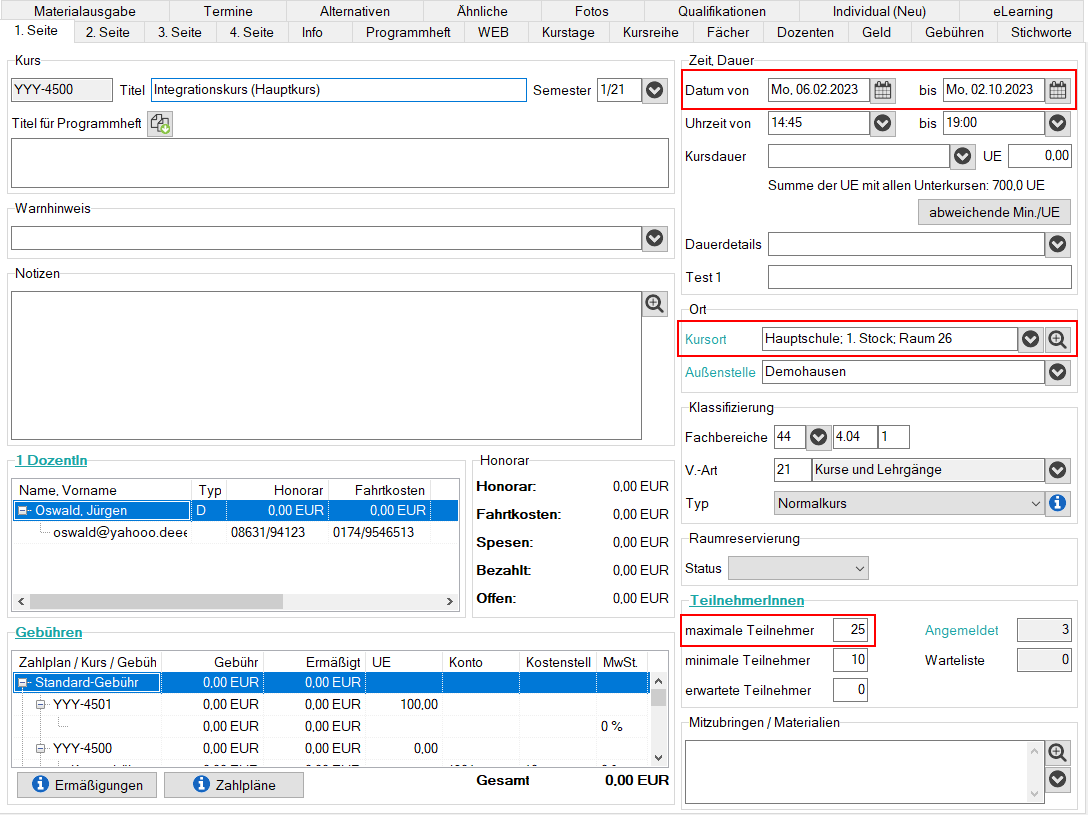Click the Außenstelle label link
Viewport: 1088px width, 815px height.
(x=720, y=372)
